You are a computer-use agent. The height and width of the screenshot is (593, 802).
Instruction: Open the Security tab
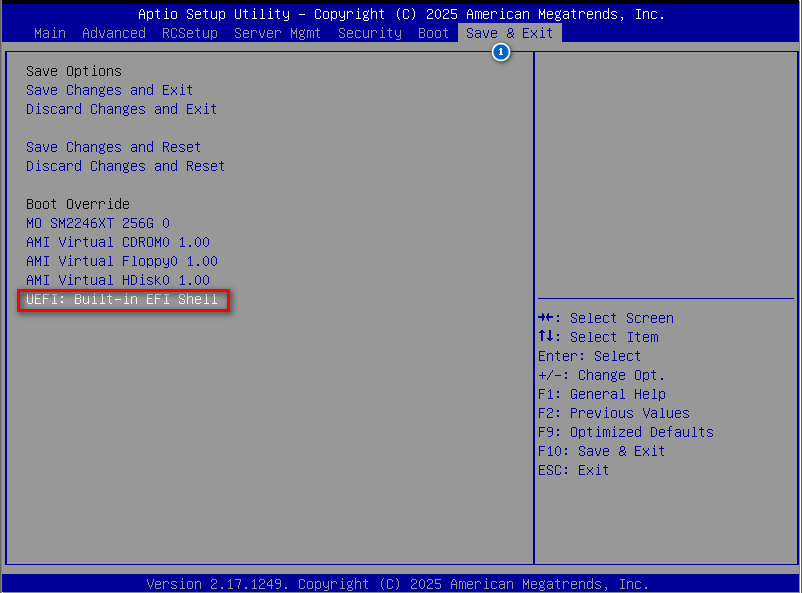(x=369, y=33)
